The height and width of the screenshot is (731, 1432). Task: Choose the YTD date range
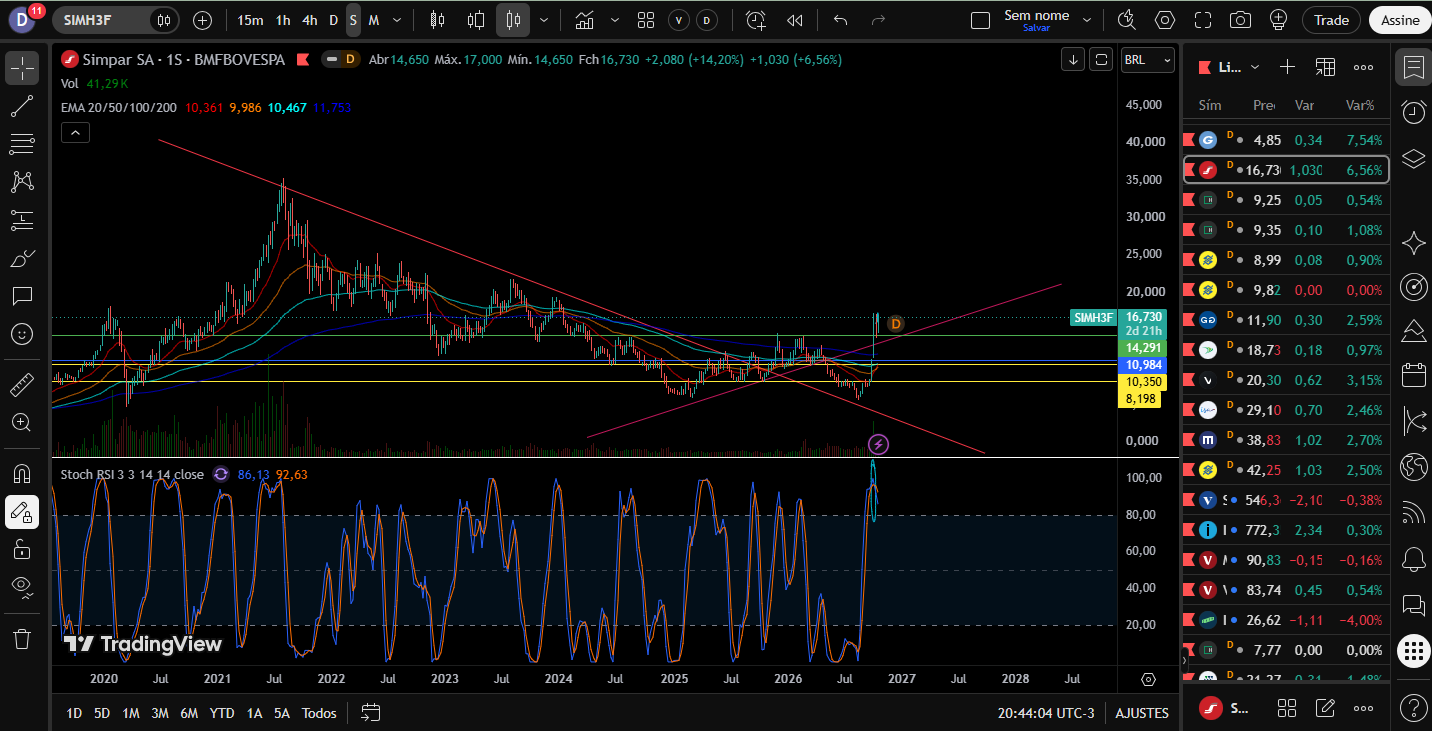(222, 713)
